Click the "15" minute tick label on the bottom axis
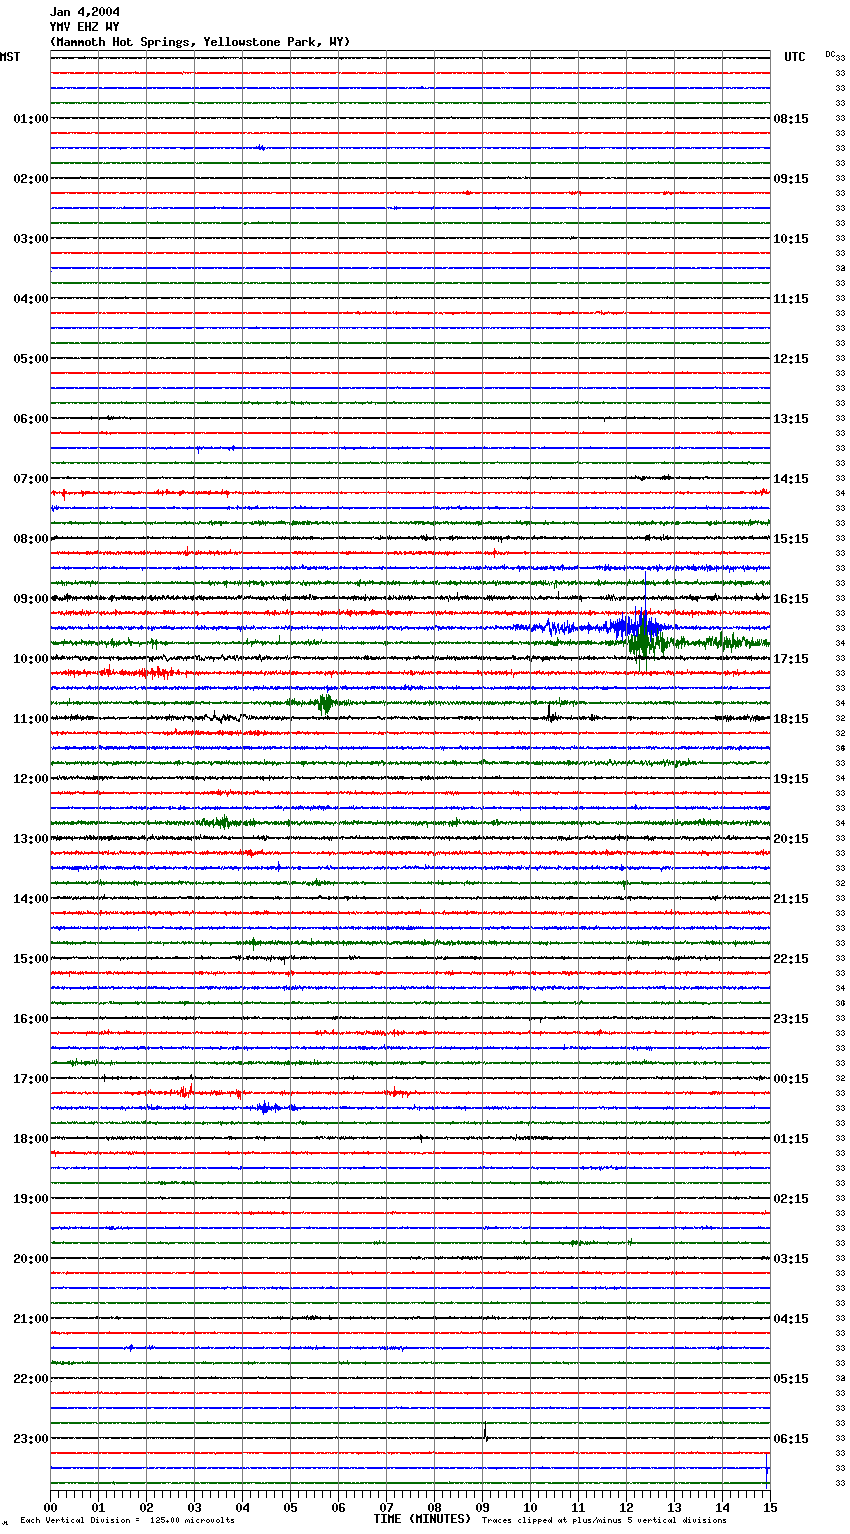 coord(769,1506)
